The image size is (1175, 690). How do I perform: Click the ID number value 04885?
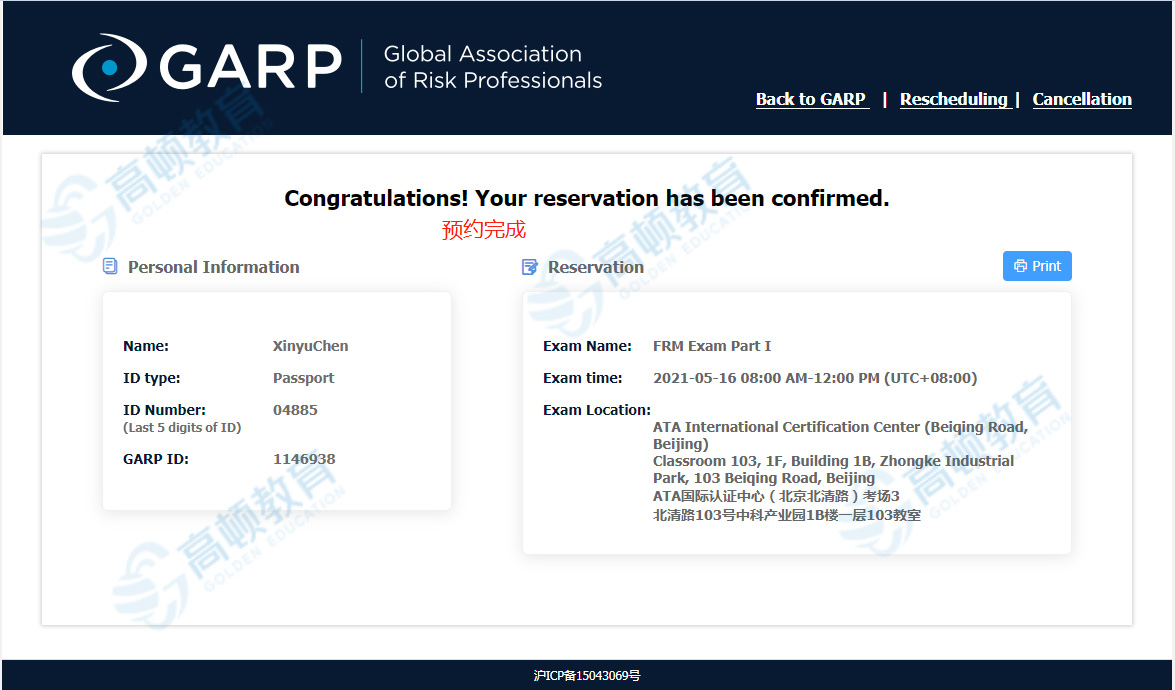coord(295,410)
